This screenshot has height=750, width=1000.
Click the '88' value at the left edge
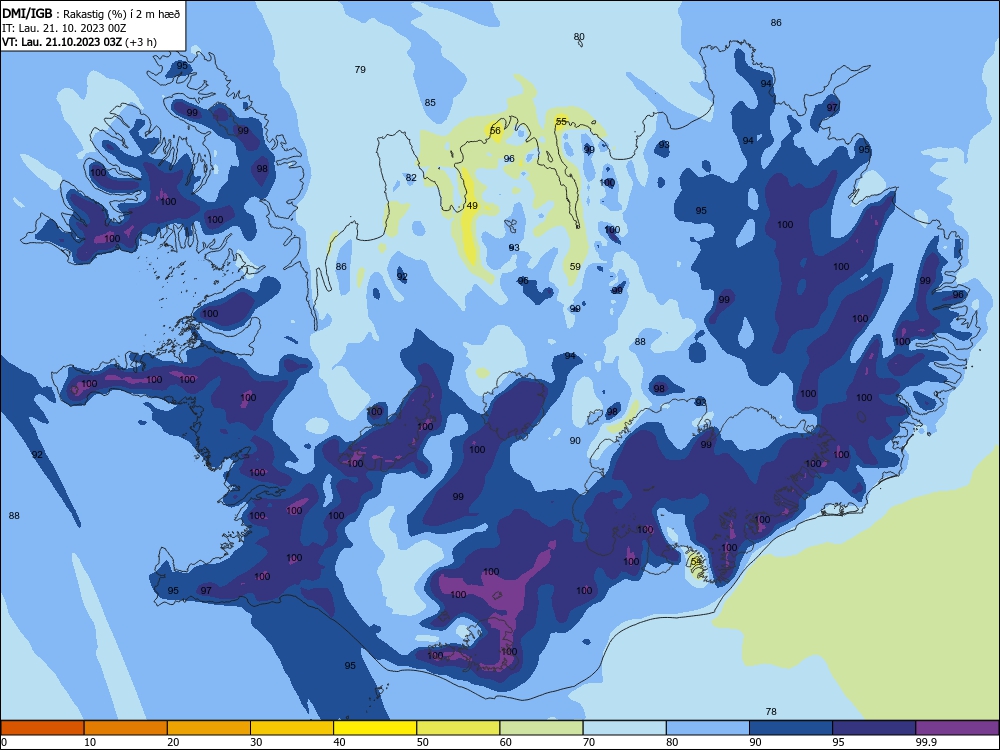(15, 515)
